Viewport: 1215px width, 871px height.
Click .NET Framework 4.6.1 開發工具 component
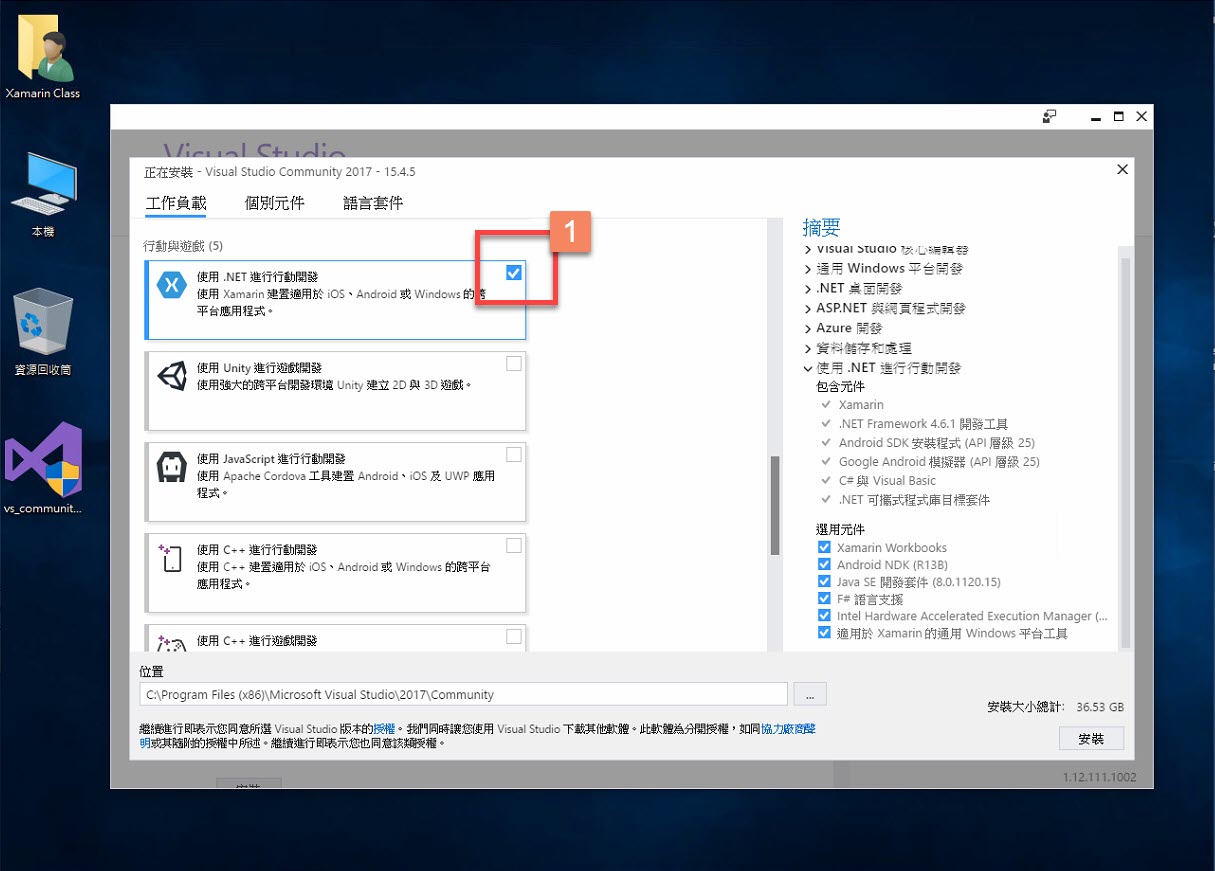coord(923,424)
